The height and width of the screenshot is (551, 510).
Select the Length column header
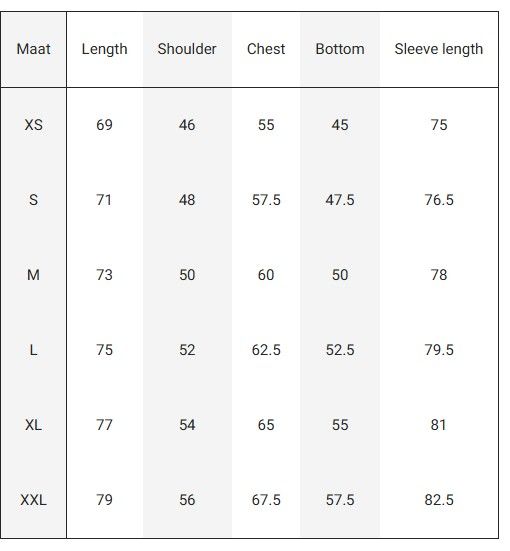pyautogui.click(x=104, y=49)
